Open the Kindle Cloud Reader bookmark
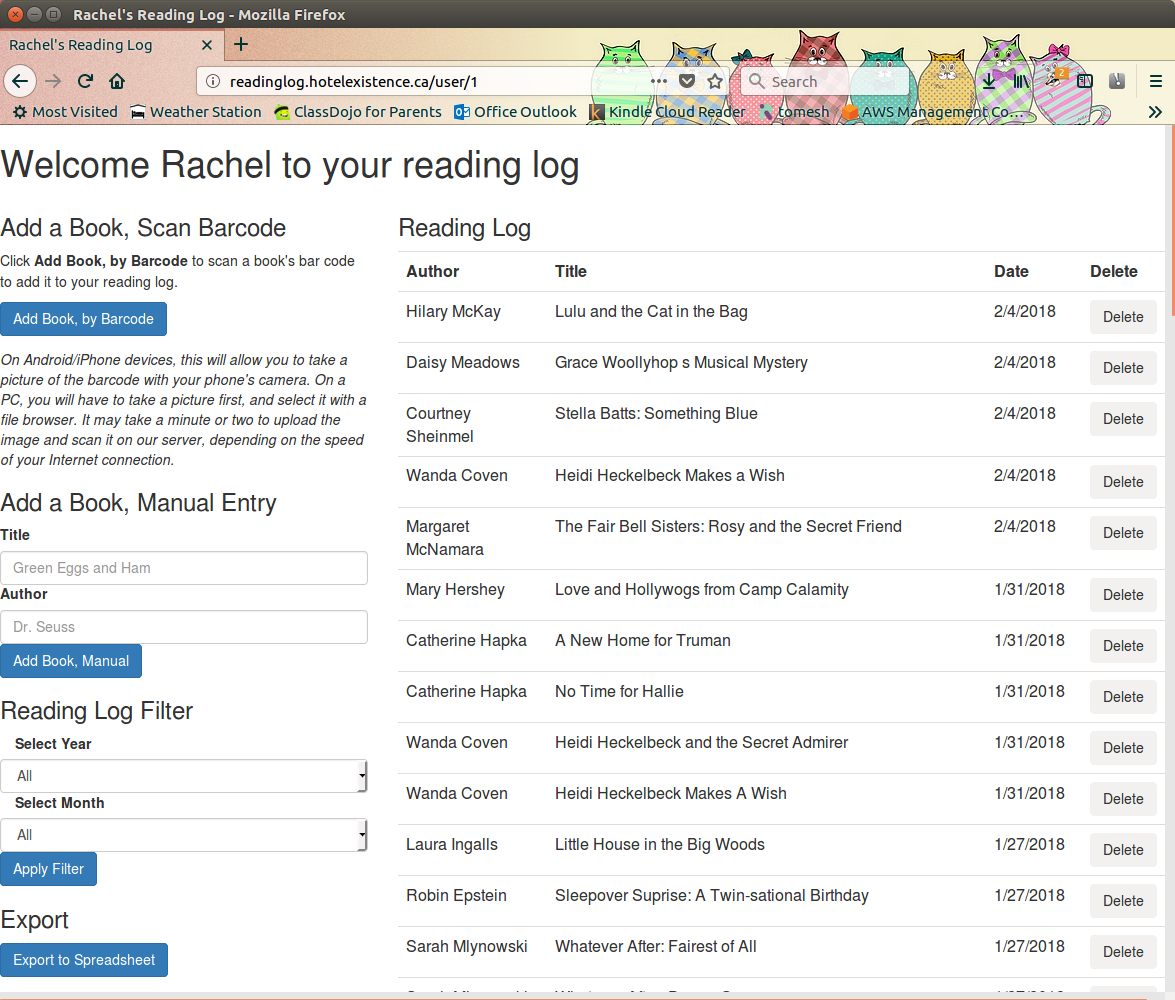The height and width of the screenshot is (1000, 1175). point(667,112)
